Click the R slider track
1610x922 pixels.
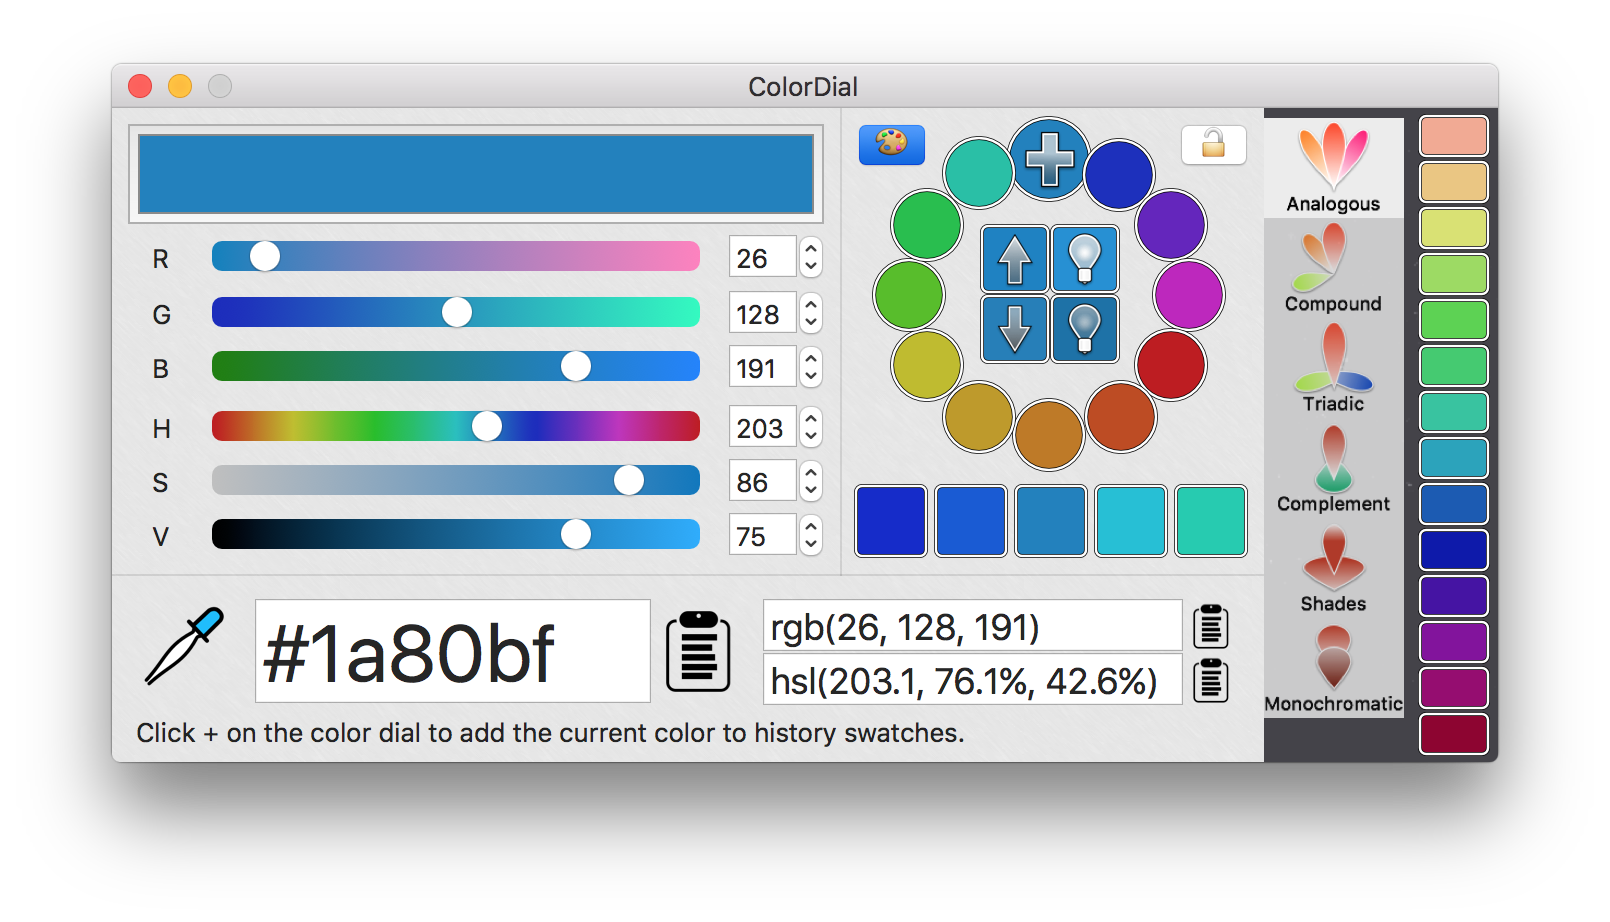tap(456, 256)
